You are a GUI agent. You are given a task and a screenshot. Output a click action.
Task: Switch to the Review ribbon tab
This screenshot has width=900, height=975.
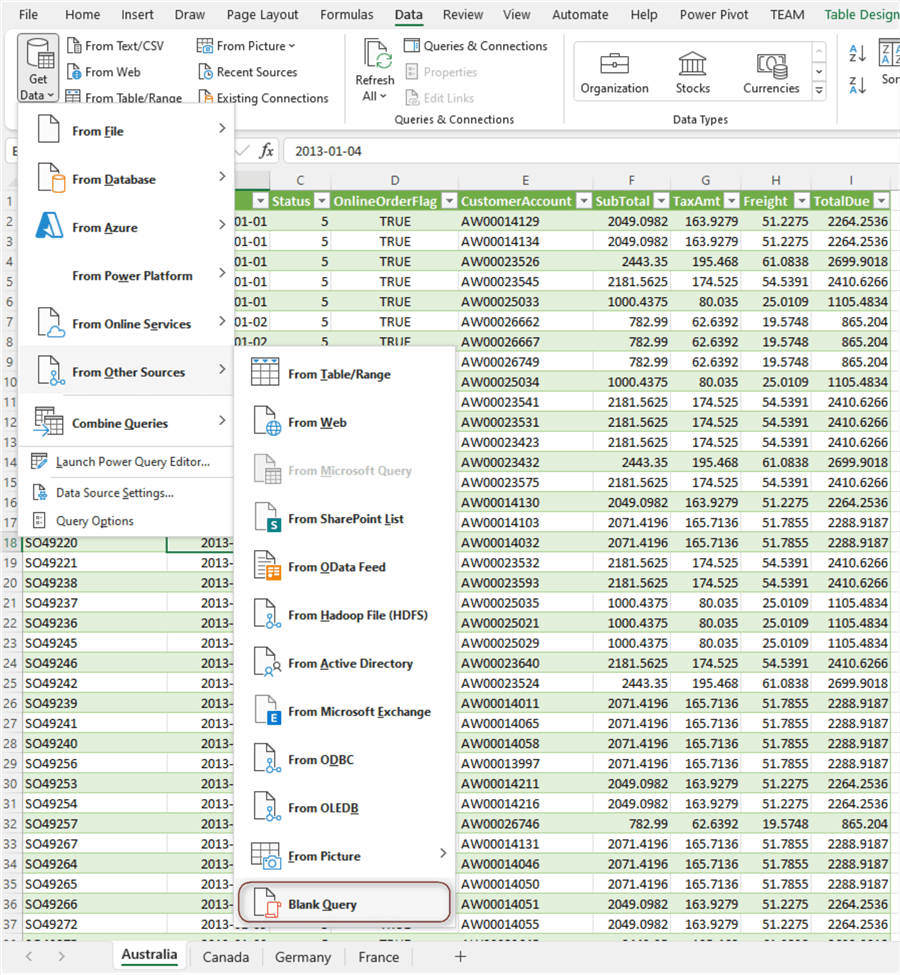coord(462,14)
